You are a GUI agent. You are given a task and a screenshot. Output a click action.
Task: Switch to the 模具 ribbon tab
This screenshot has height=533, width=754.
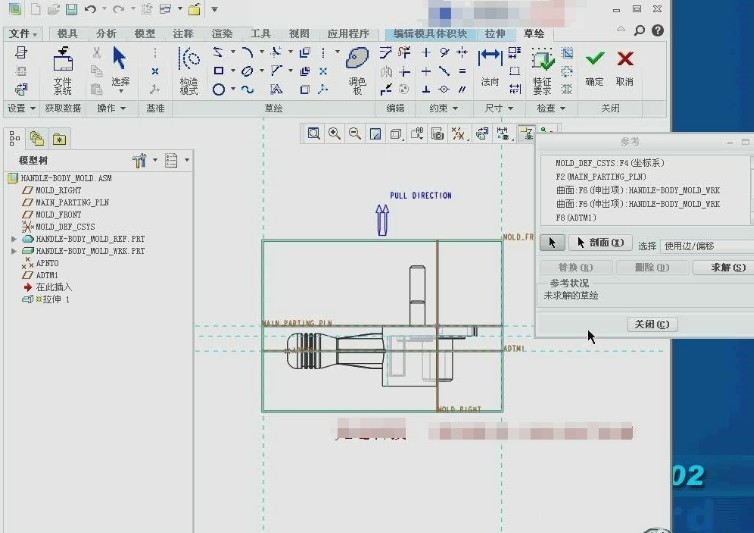(x=67, y=34)
